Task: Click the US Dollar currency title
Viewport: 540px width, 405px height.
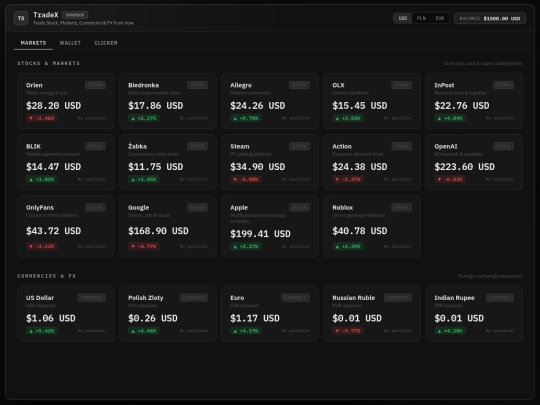Action: coord(40,298)
